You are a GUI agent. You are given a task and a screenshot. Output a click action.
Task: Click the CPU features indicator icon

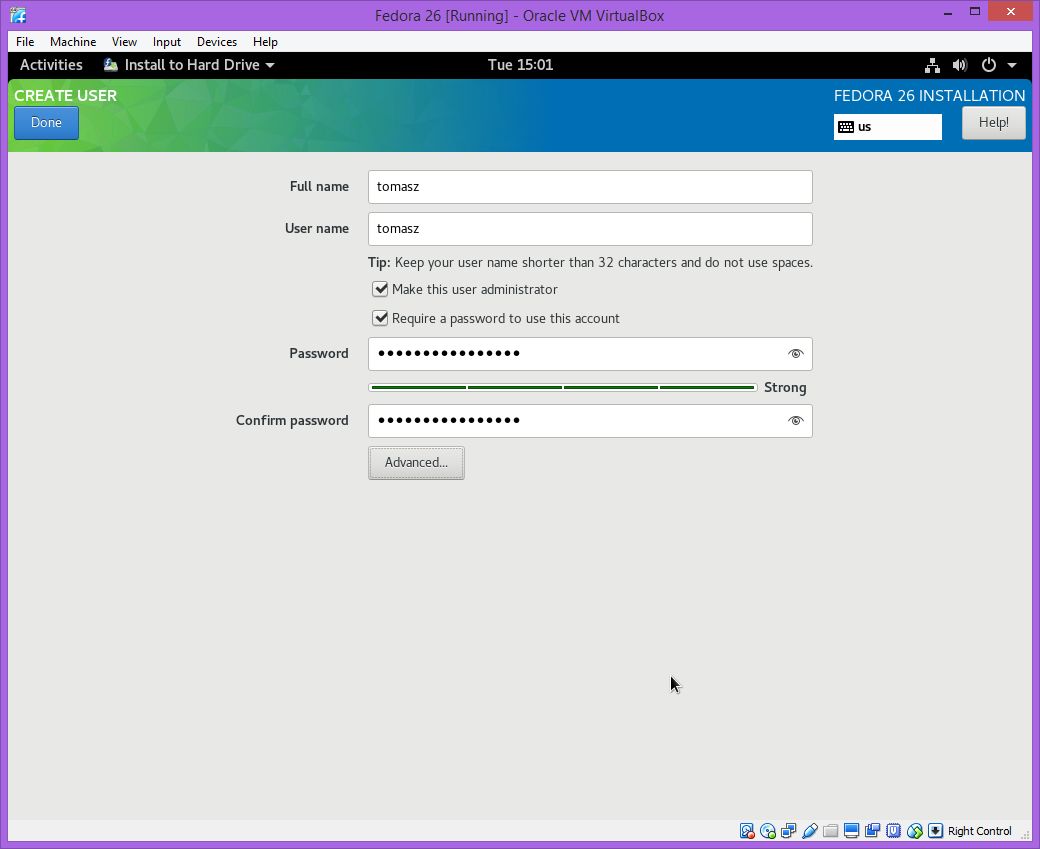pos(893,830)
